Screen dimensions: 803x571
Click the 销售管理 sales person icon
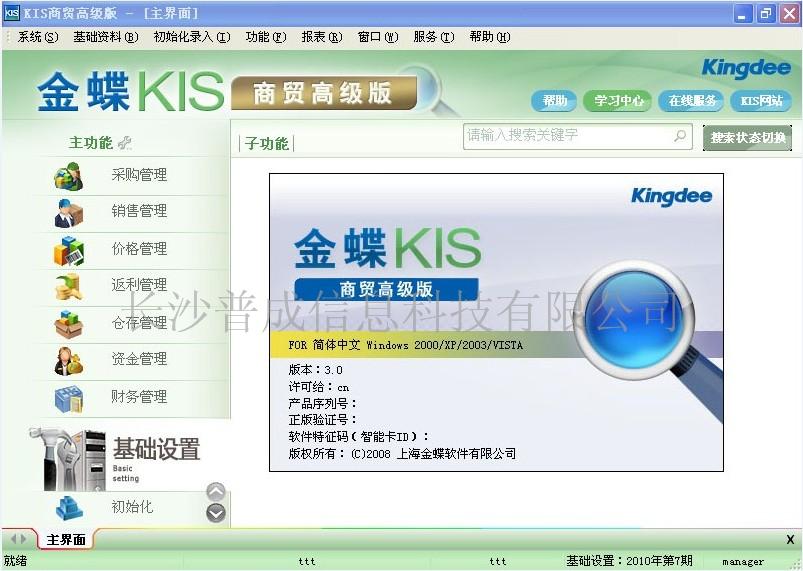[x=69, y=214]
